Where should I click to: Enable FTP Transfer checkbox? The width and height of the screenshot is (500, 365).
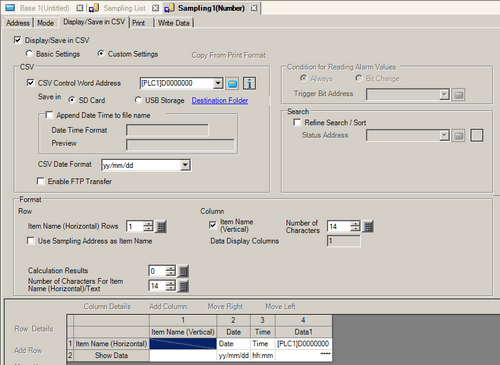40,181
